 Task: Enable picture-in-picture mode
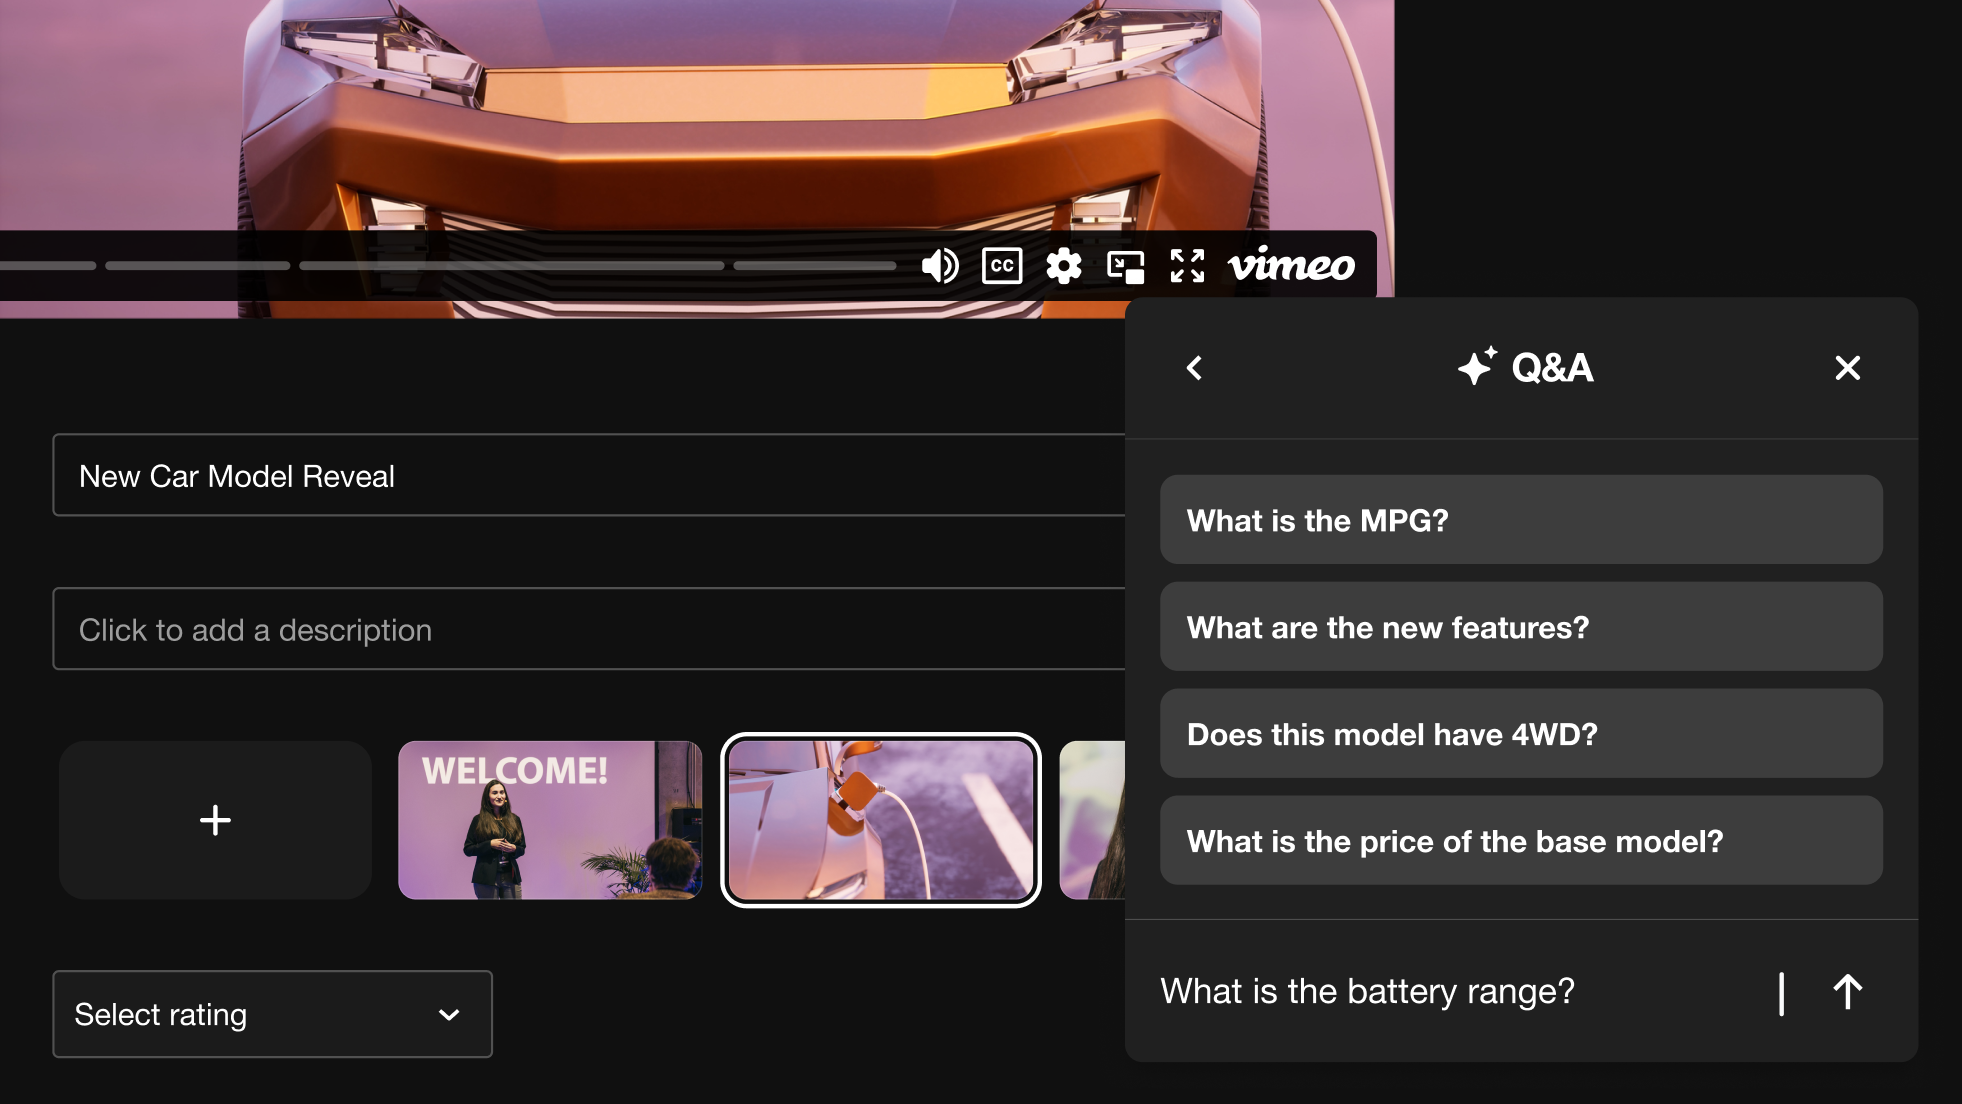[x=1125, y=267]
